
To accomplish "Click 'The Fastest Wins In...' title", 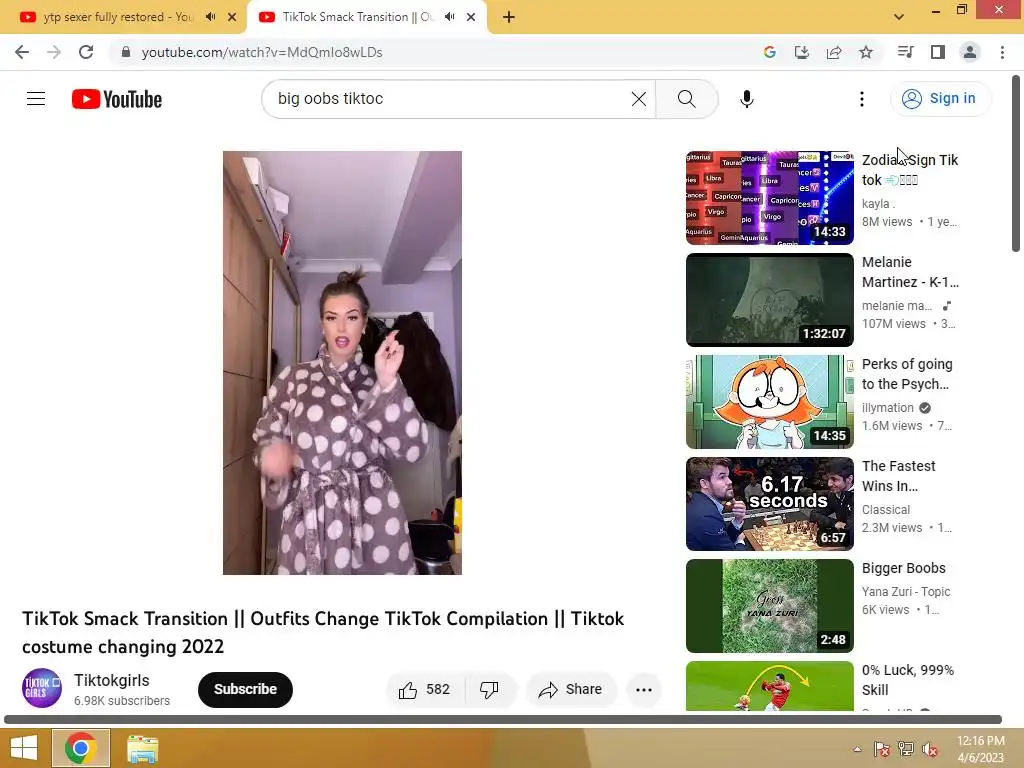I will point(899,475).
